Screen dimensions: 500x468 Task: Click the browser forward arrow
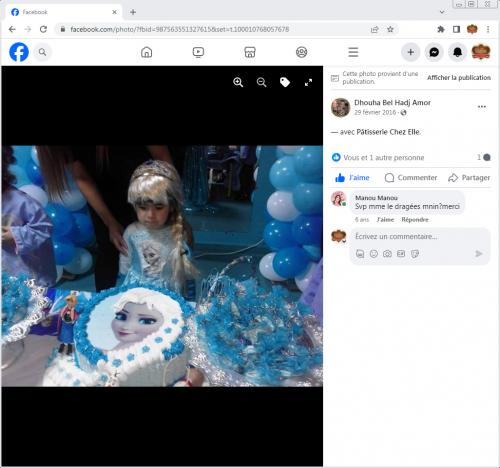(x=28, y=29)
